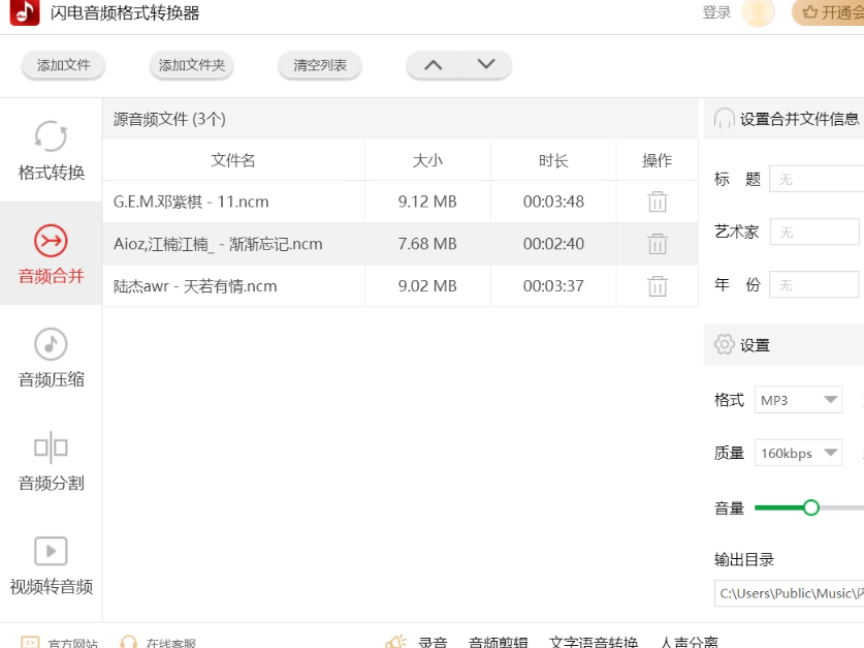Click the 9.12 MB size cell
This screenshot has width=864, height=648.
[428, 202]
